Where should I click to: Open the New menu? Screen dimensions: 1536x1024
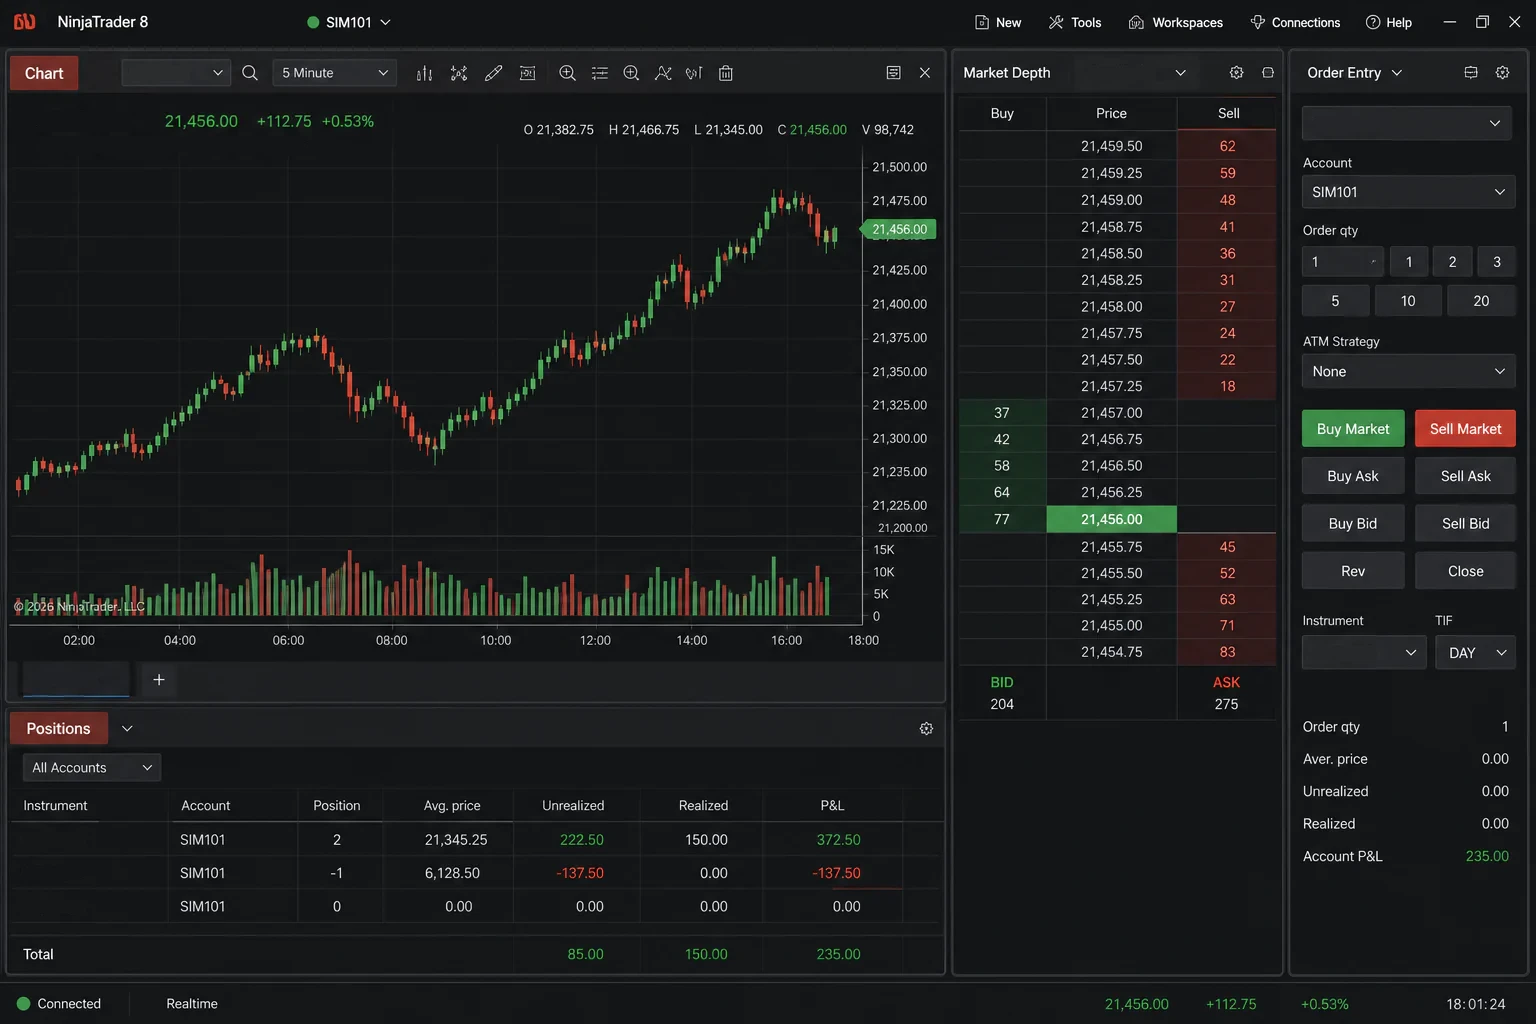(x=998, y=22)
